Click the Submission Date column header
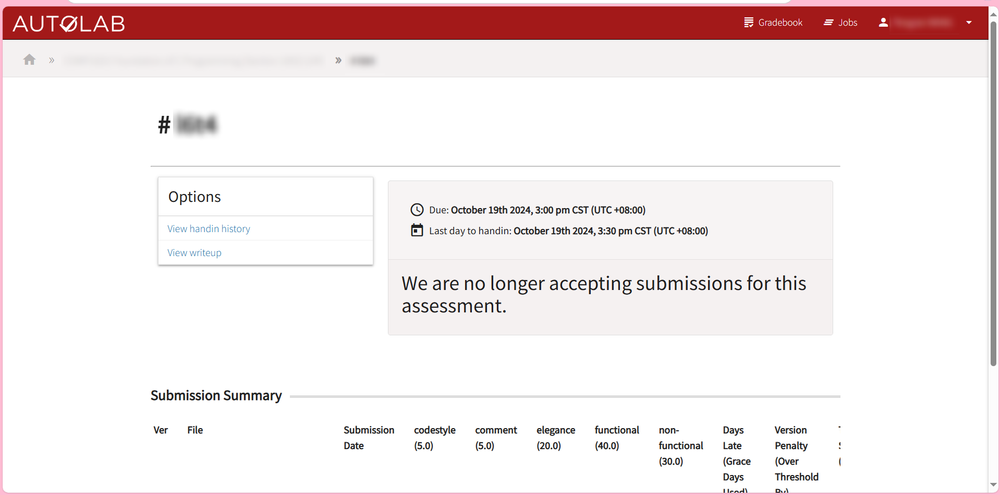Image resolution: width=1000 pixels, height=495 pixels. coord(369,438)
